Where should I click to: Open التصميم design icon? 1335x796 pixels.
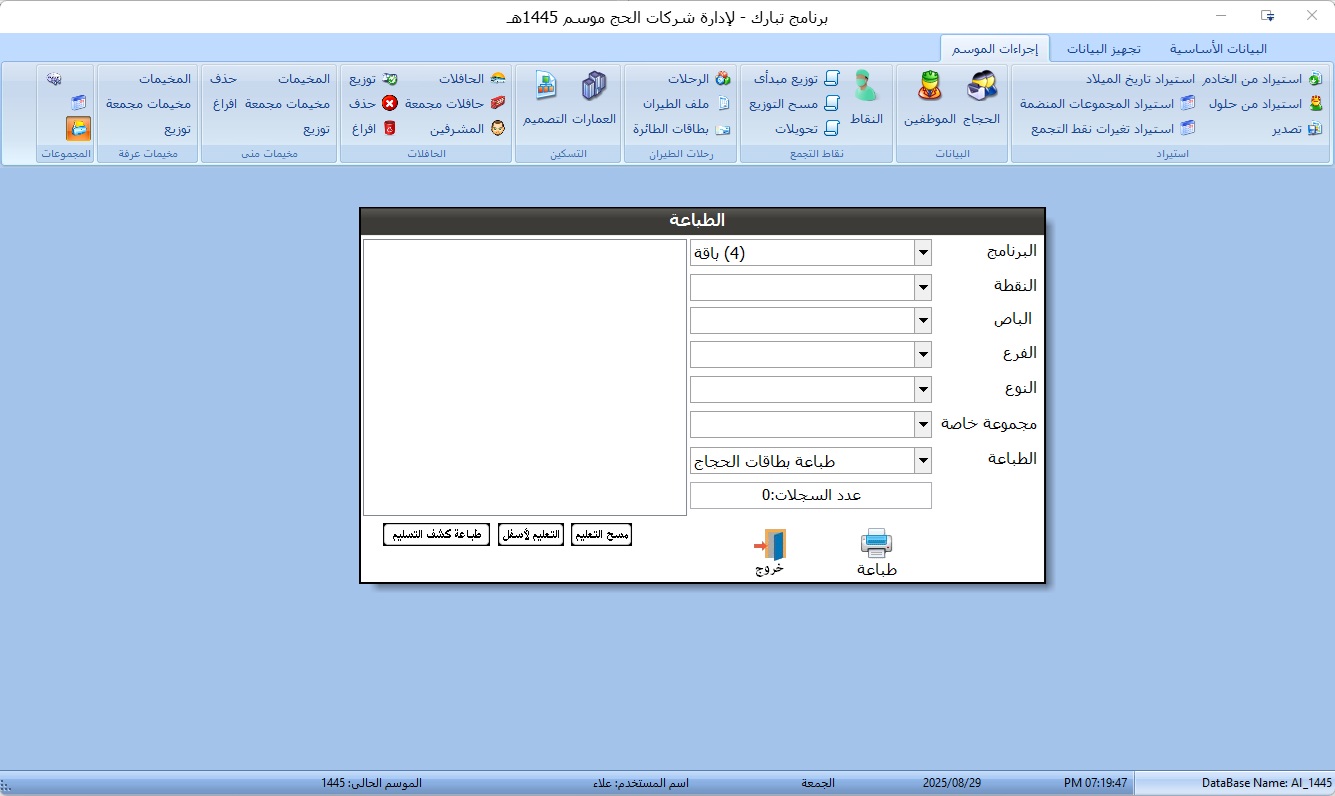click(x=545, y=90)
